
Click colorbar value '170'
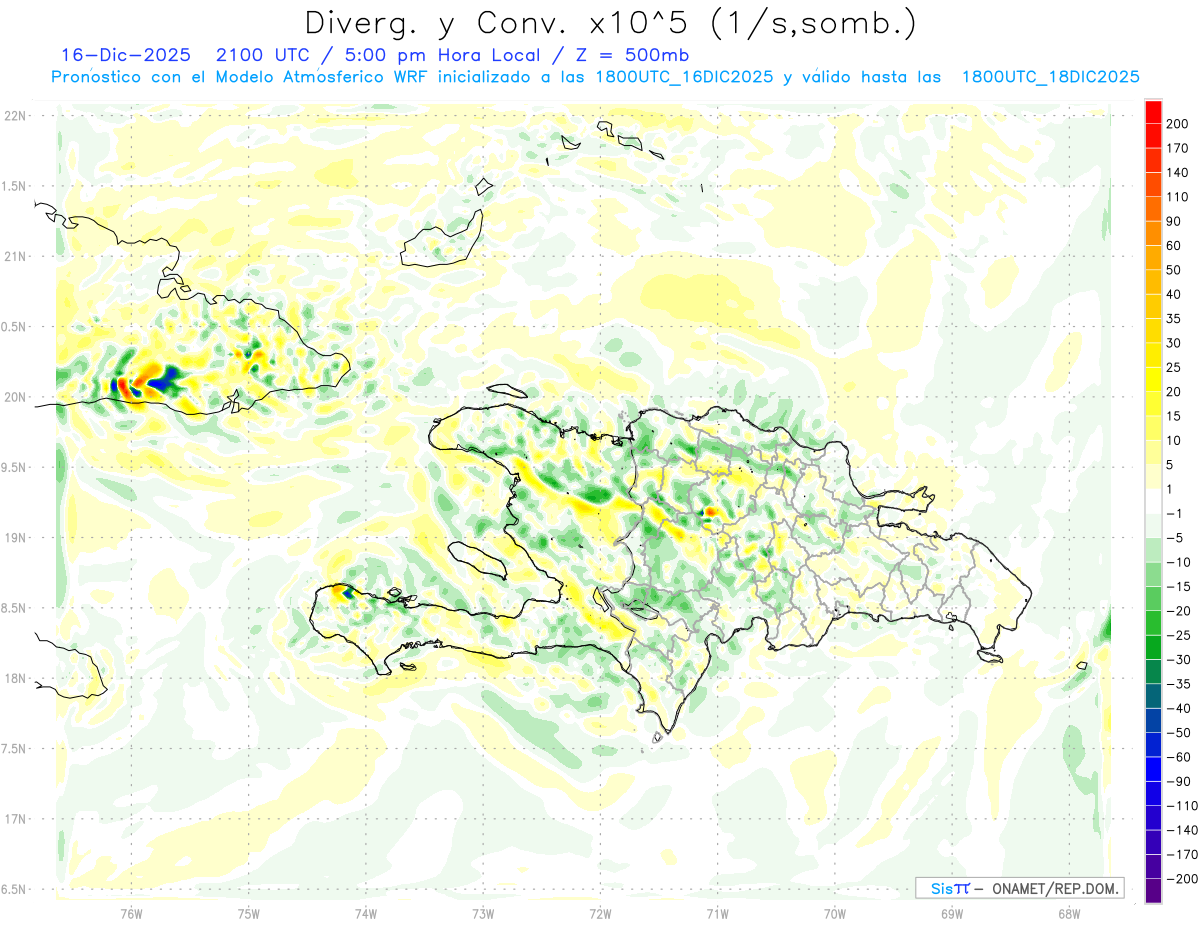[1176, 148]
